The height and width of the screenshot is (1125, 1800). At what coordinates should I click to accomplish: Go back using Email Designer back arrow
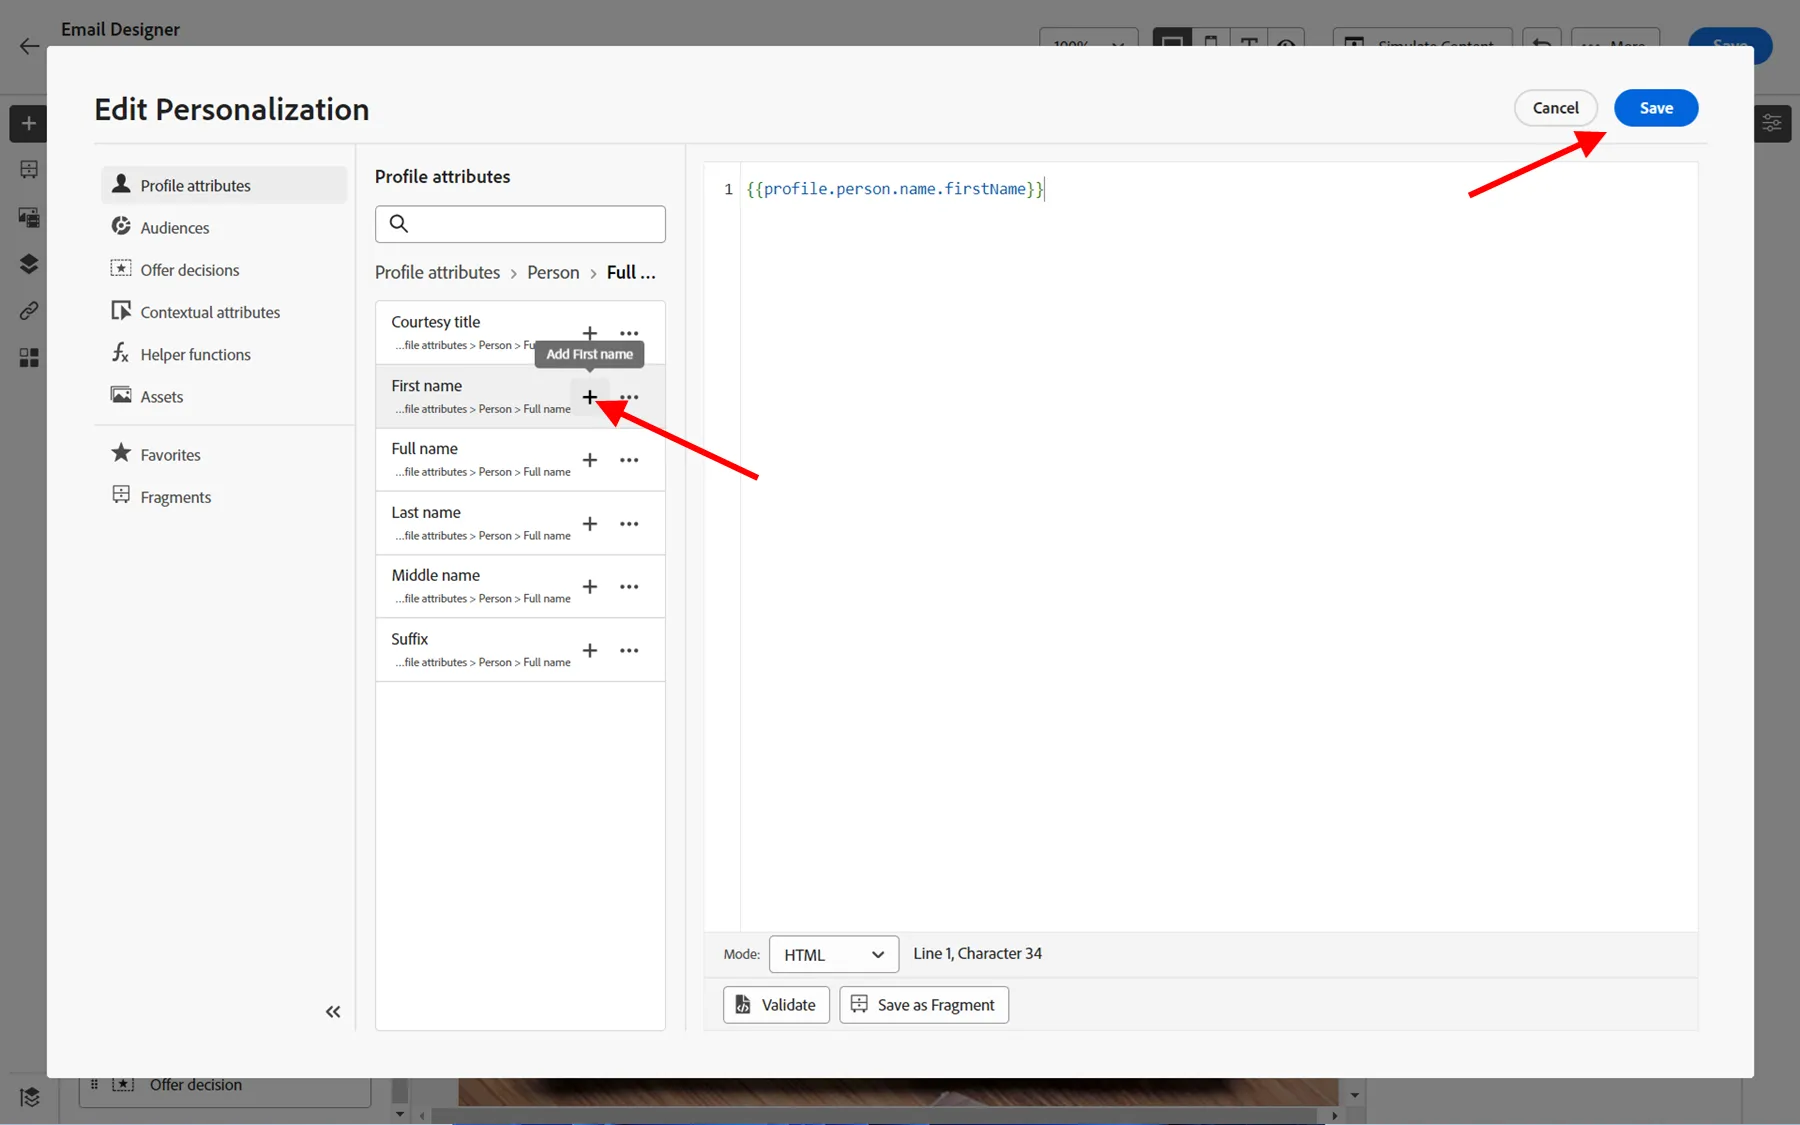click(29, 46)
